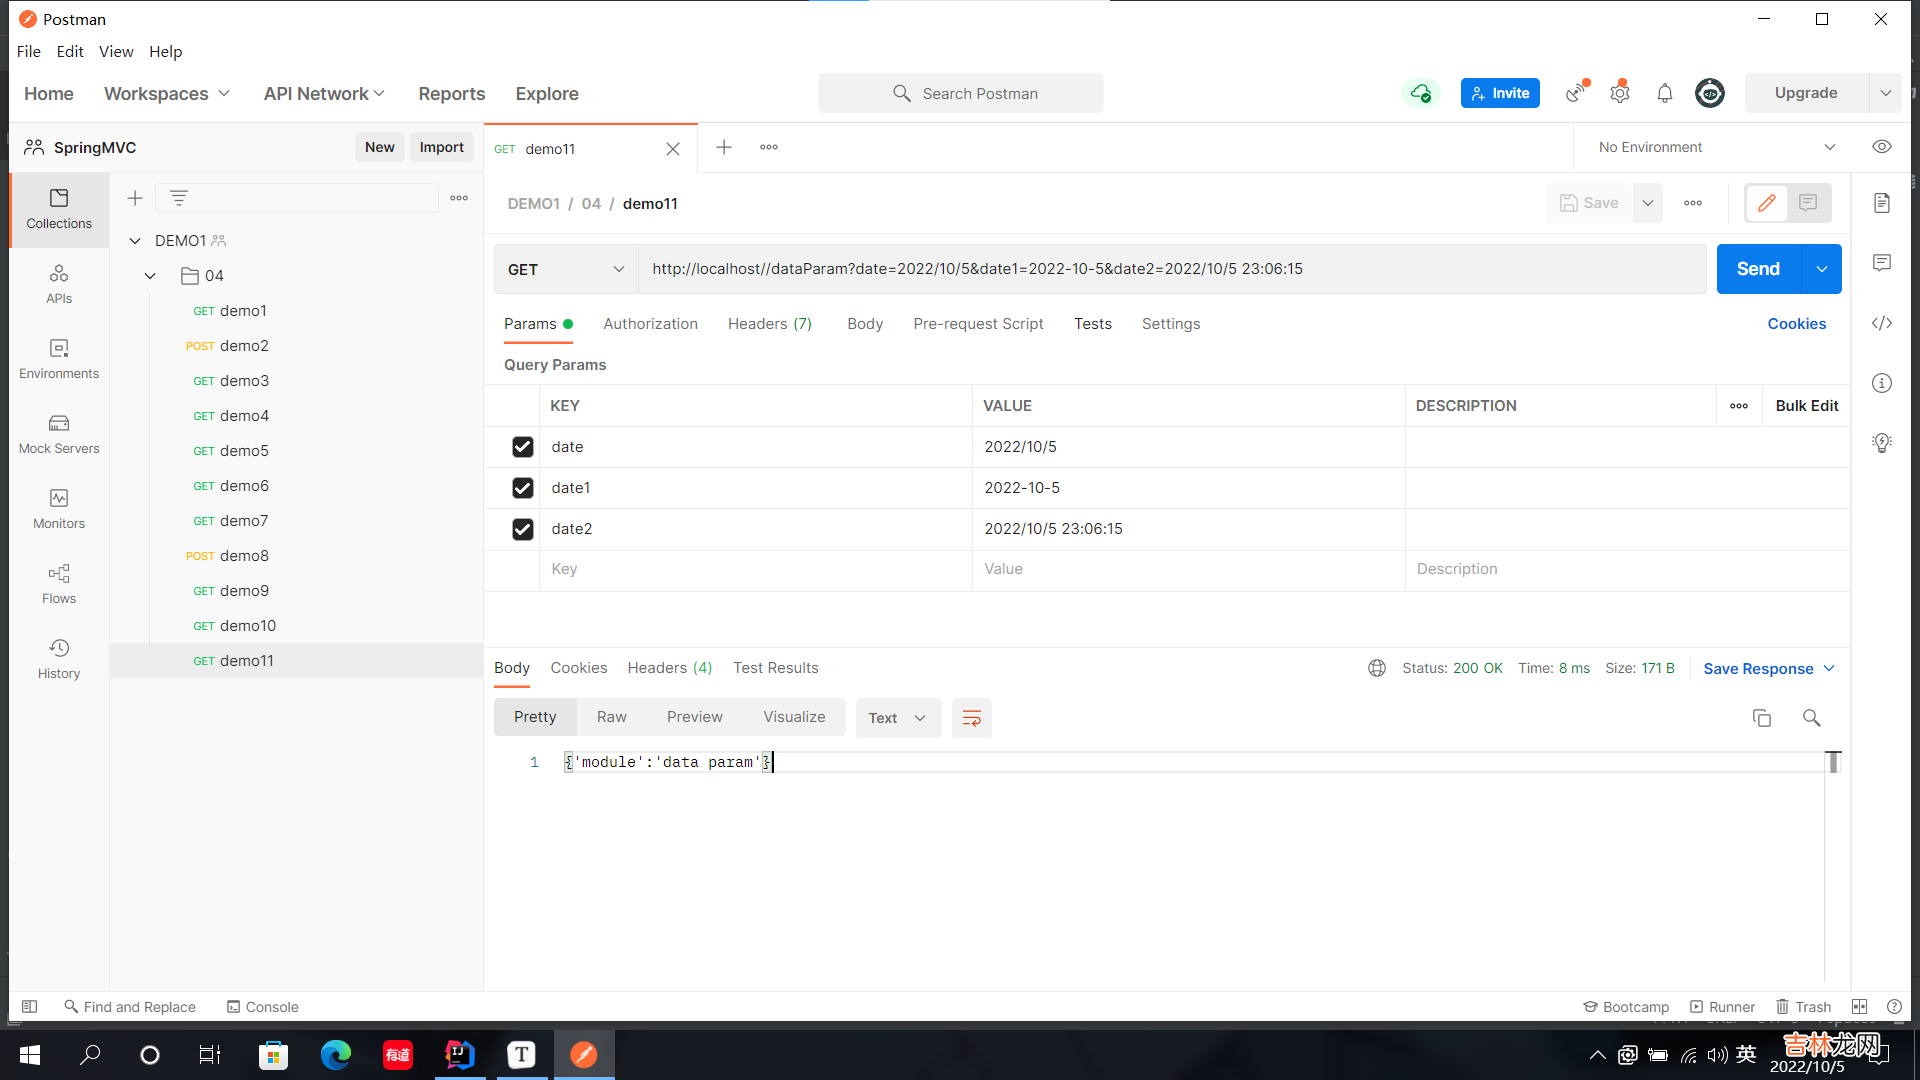Click the environment quick look eye icon
Image resolution: width=1920 pixels, height=1080 pixels.
point(1882,147)
